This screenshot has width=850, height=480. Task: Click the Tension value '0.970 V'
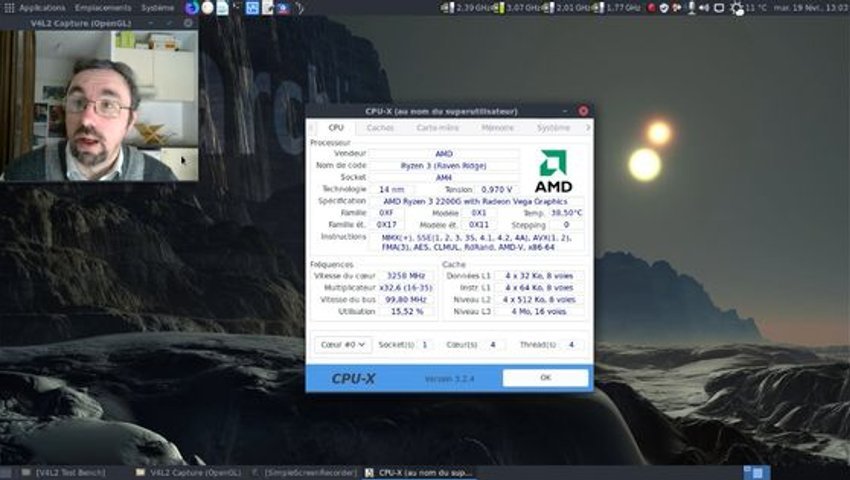pyautogui.click(x=496, y=190)
